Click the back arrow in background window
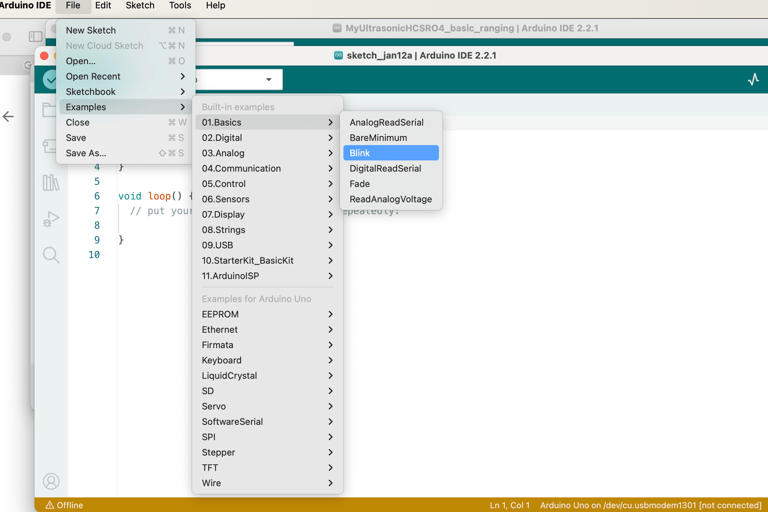This screenshot has height=512, width=768. [x=8, y=117]
